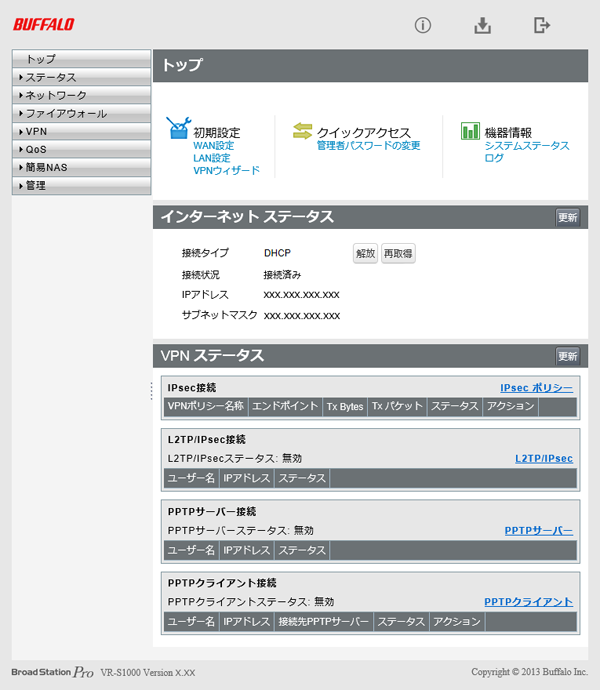Open the WAN設定 link

213,146
